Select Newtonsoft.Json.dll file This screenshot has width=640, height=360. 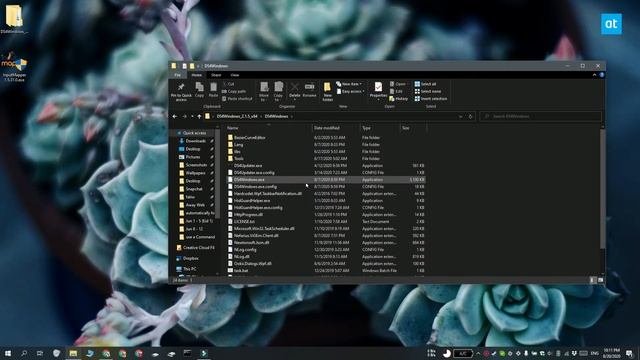pos(251,242)
